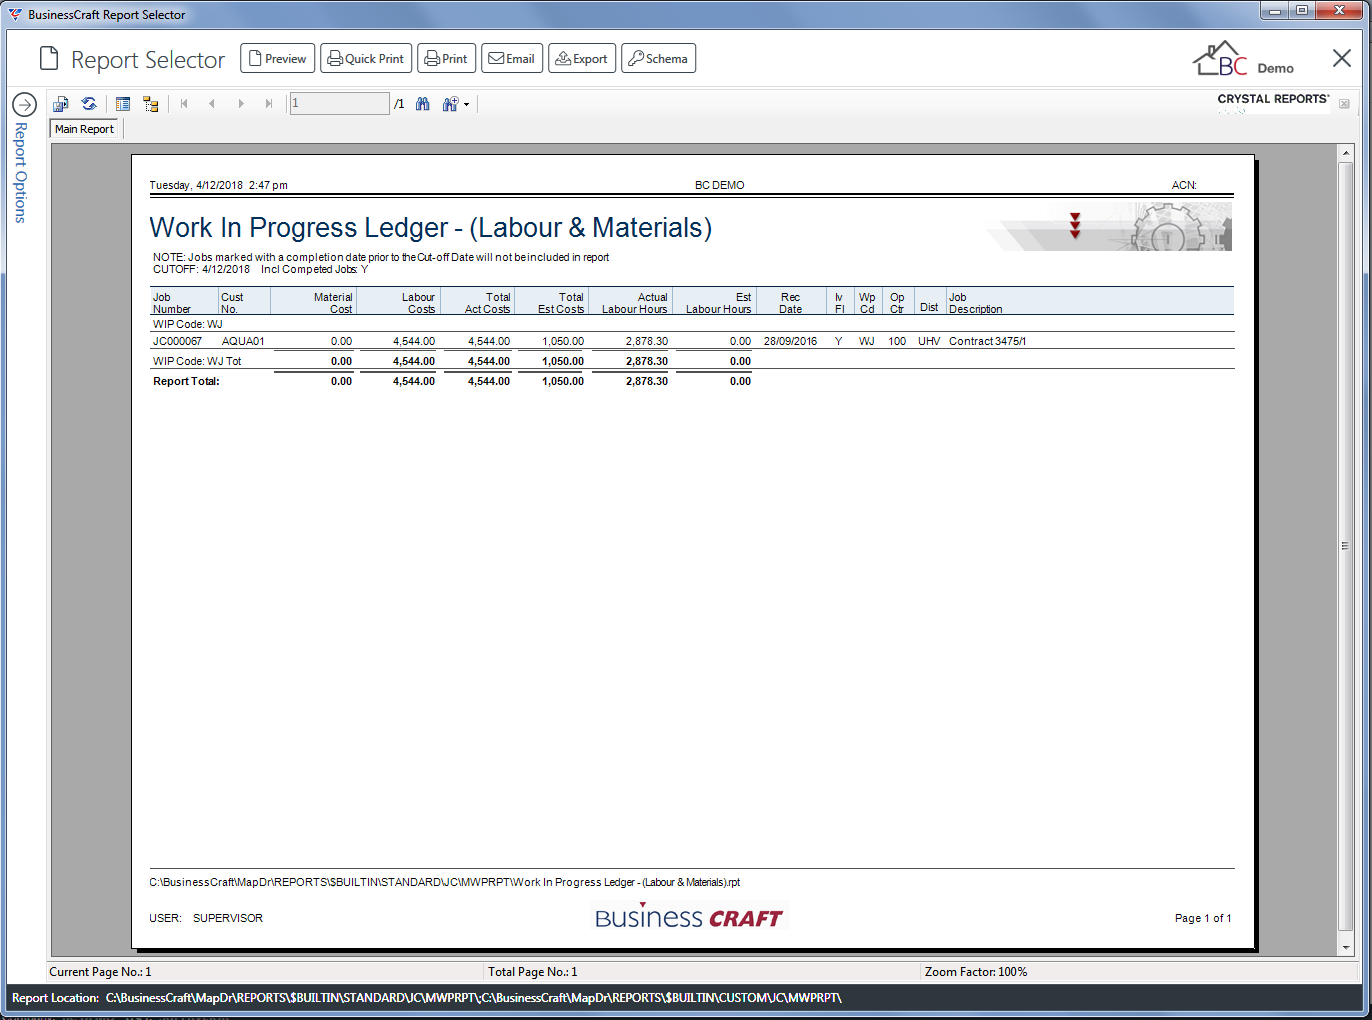Close the Report Selector with the X icon

coord(1342,58)
